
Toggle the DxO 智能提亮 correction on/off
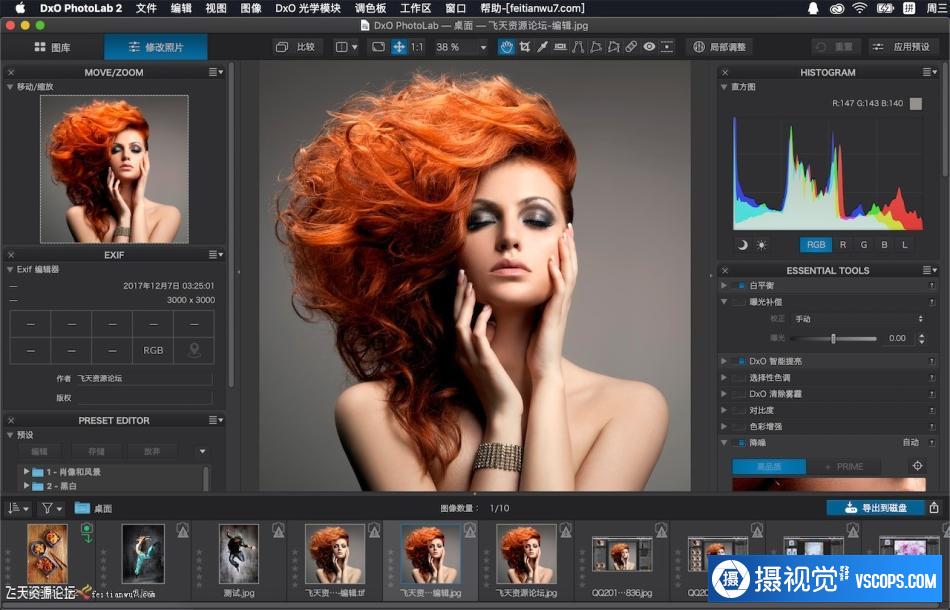(x=741, y=361)
